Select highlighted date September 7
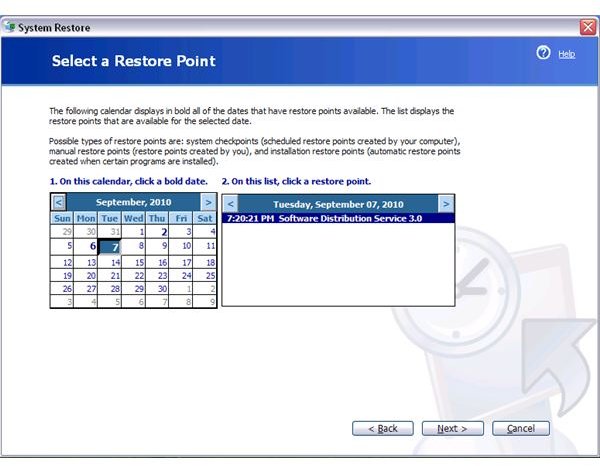 pos(110,247)
